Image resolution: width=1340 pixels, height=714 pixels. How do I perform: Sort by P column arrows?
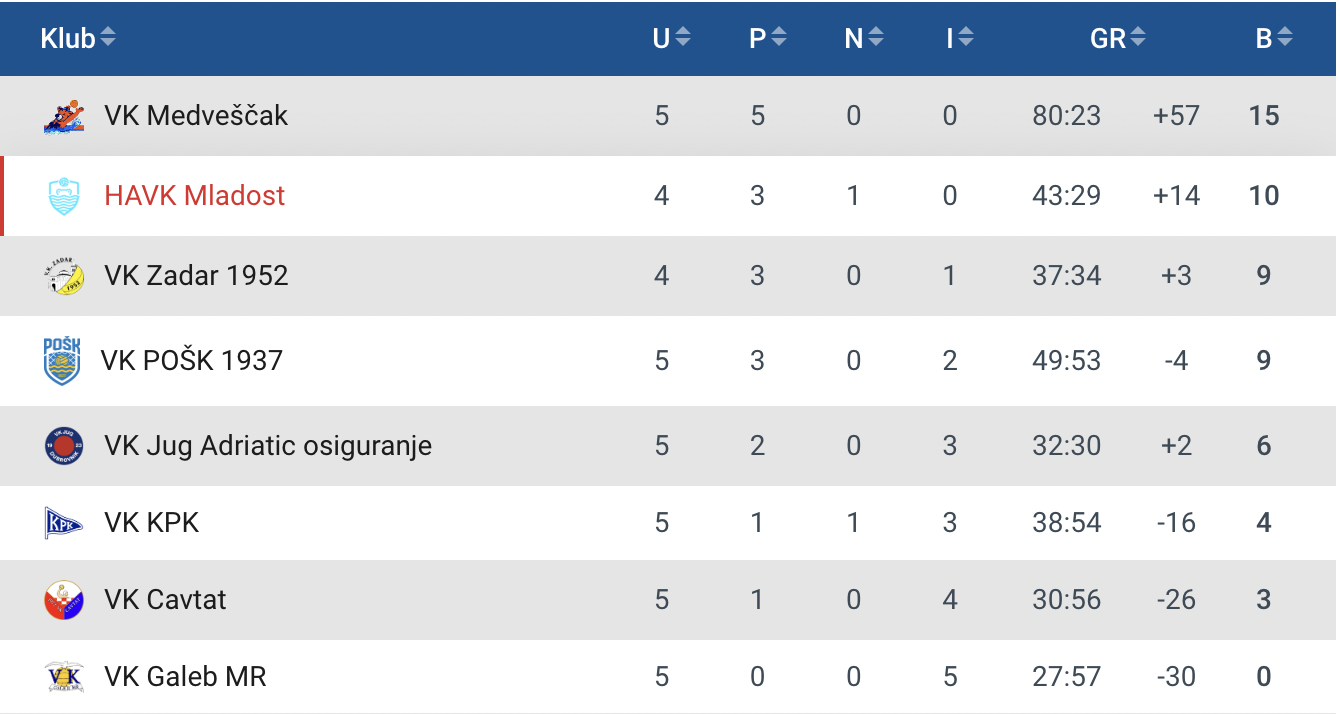coord(779,38)
